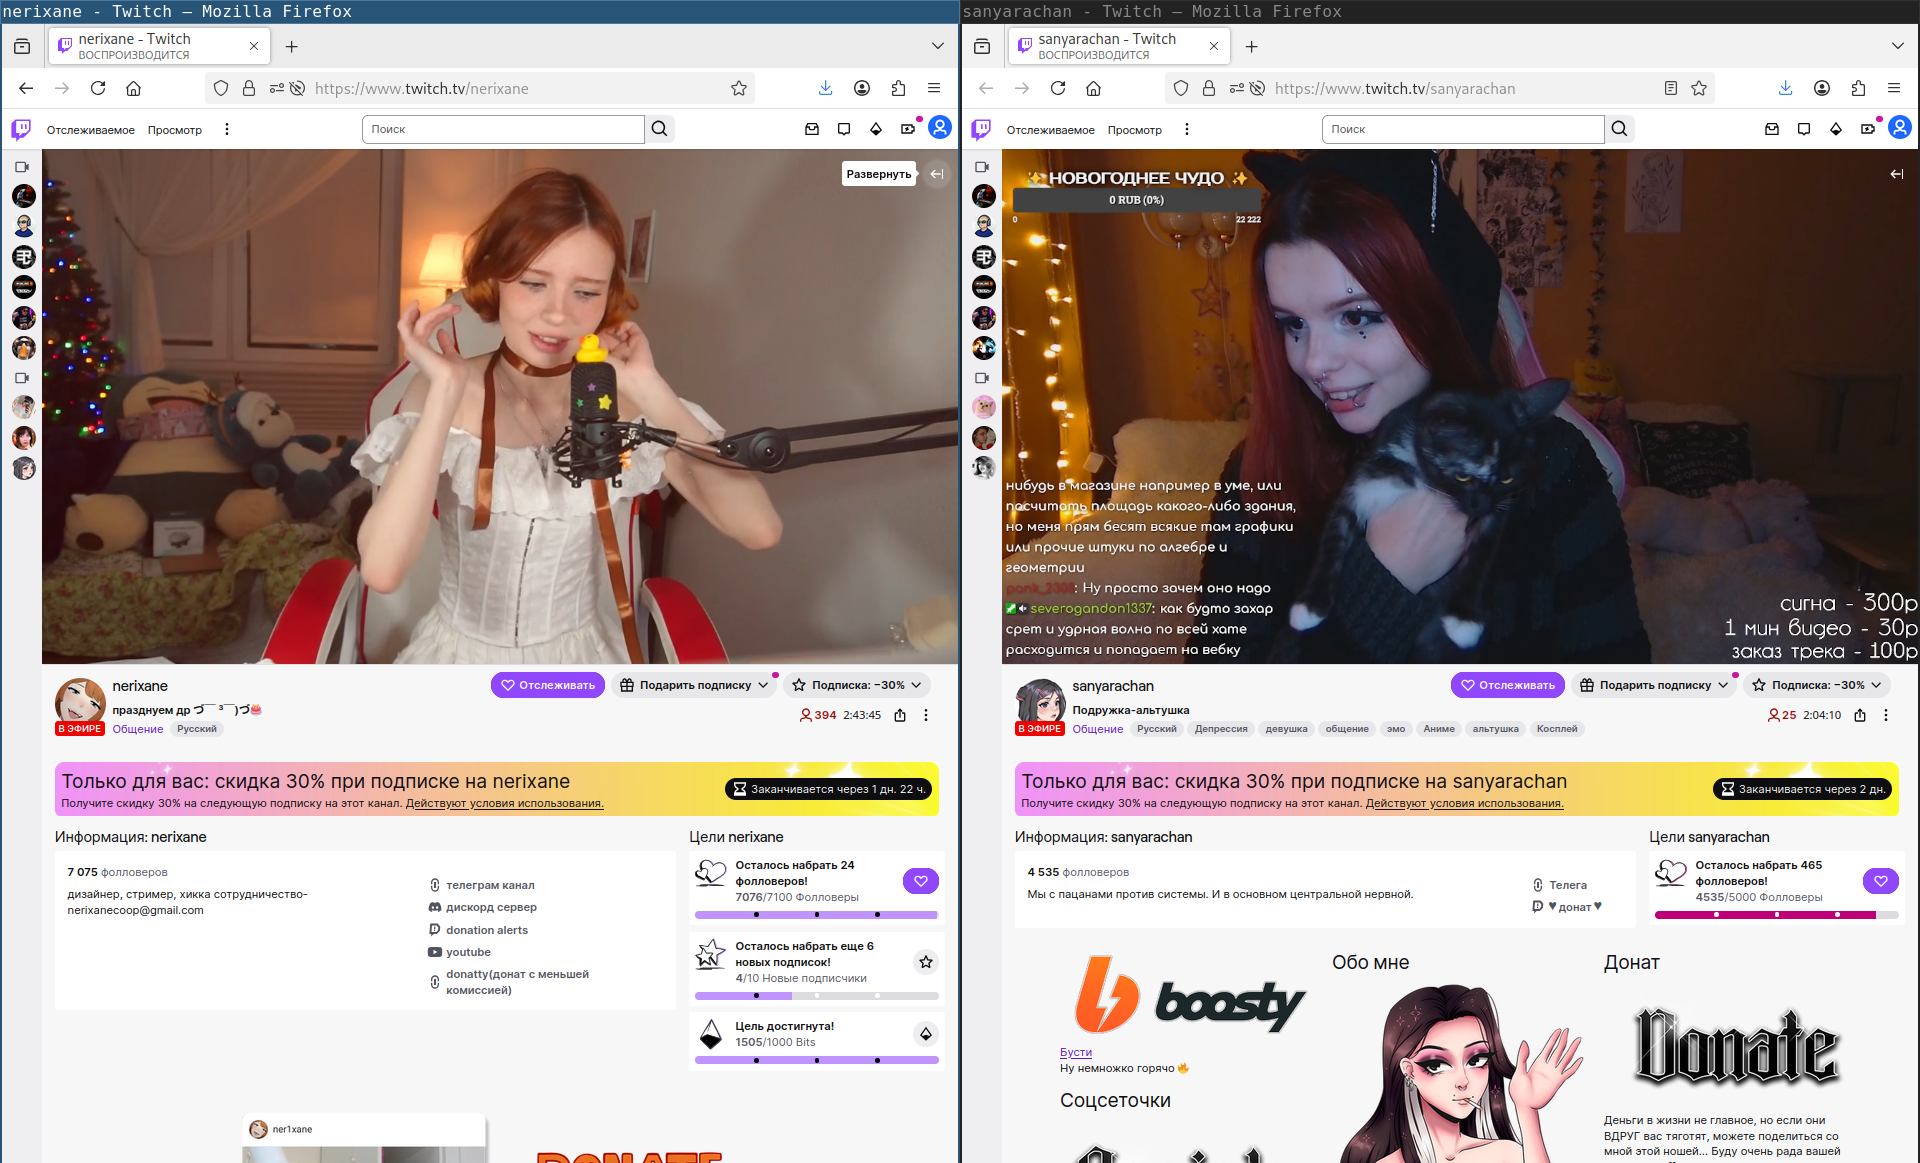Click Twitch logo in sanyarachan window
This screenshot has height=1163, width=1920.
981,129
